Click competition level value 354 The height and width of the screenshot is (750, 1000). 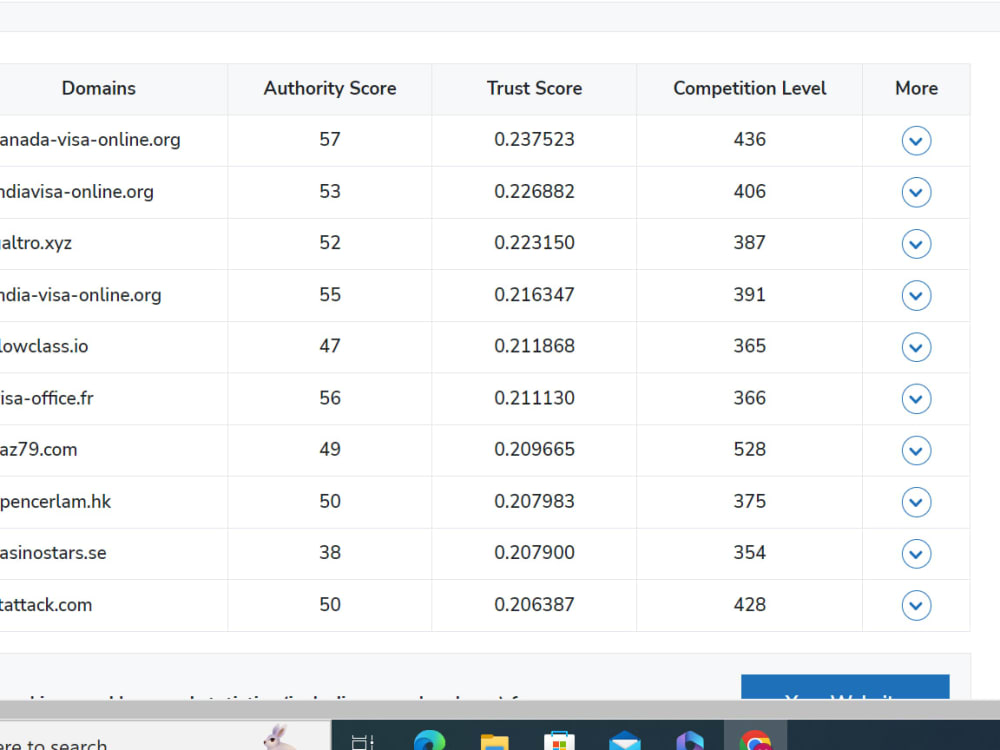pyautogui.click(x=749, y=553)
